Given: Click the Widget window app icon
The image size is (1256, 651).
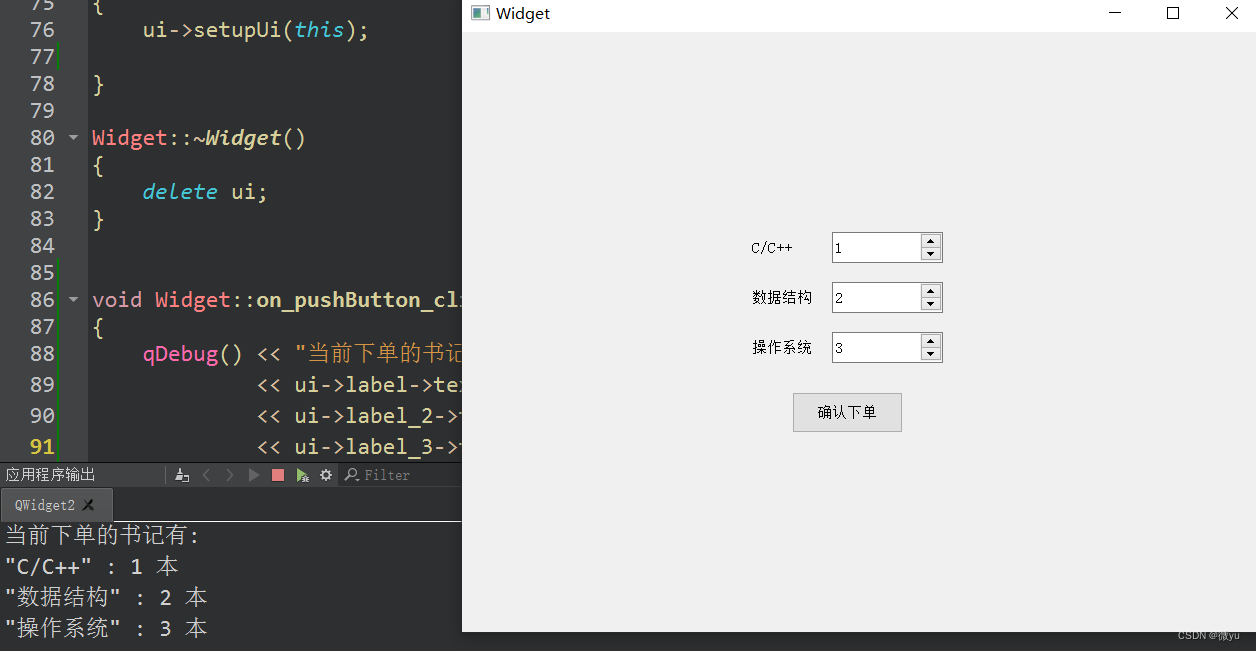Looking at the screenshot, I should pyautogui.click(x=480, y=13).
